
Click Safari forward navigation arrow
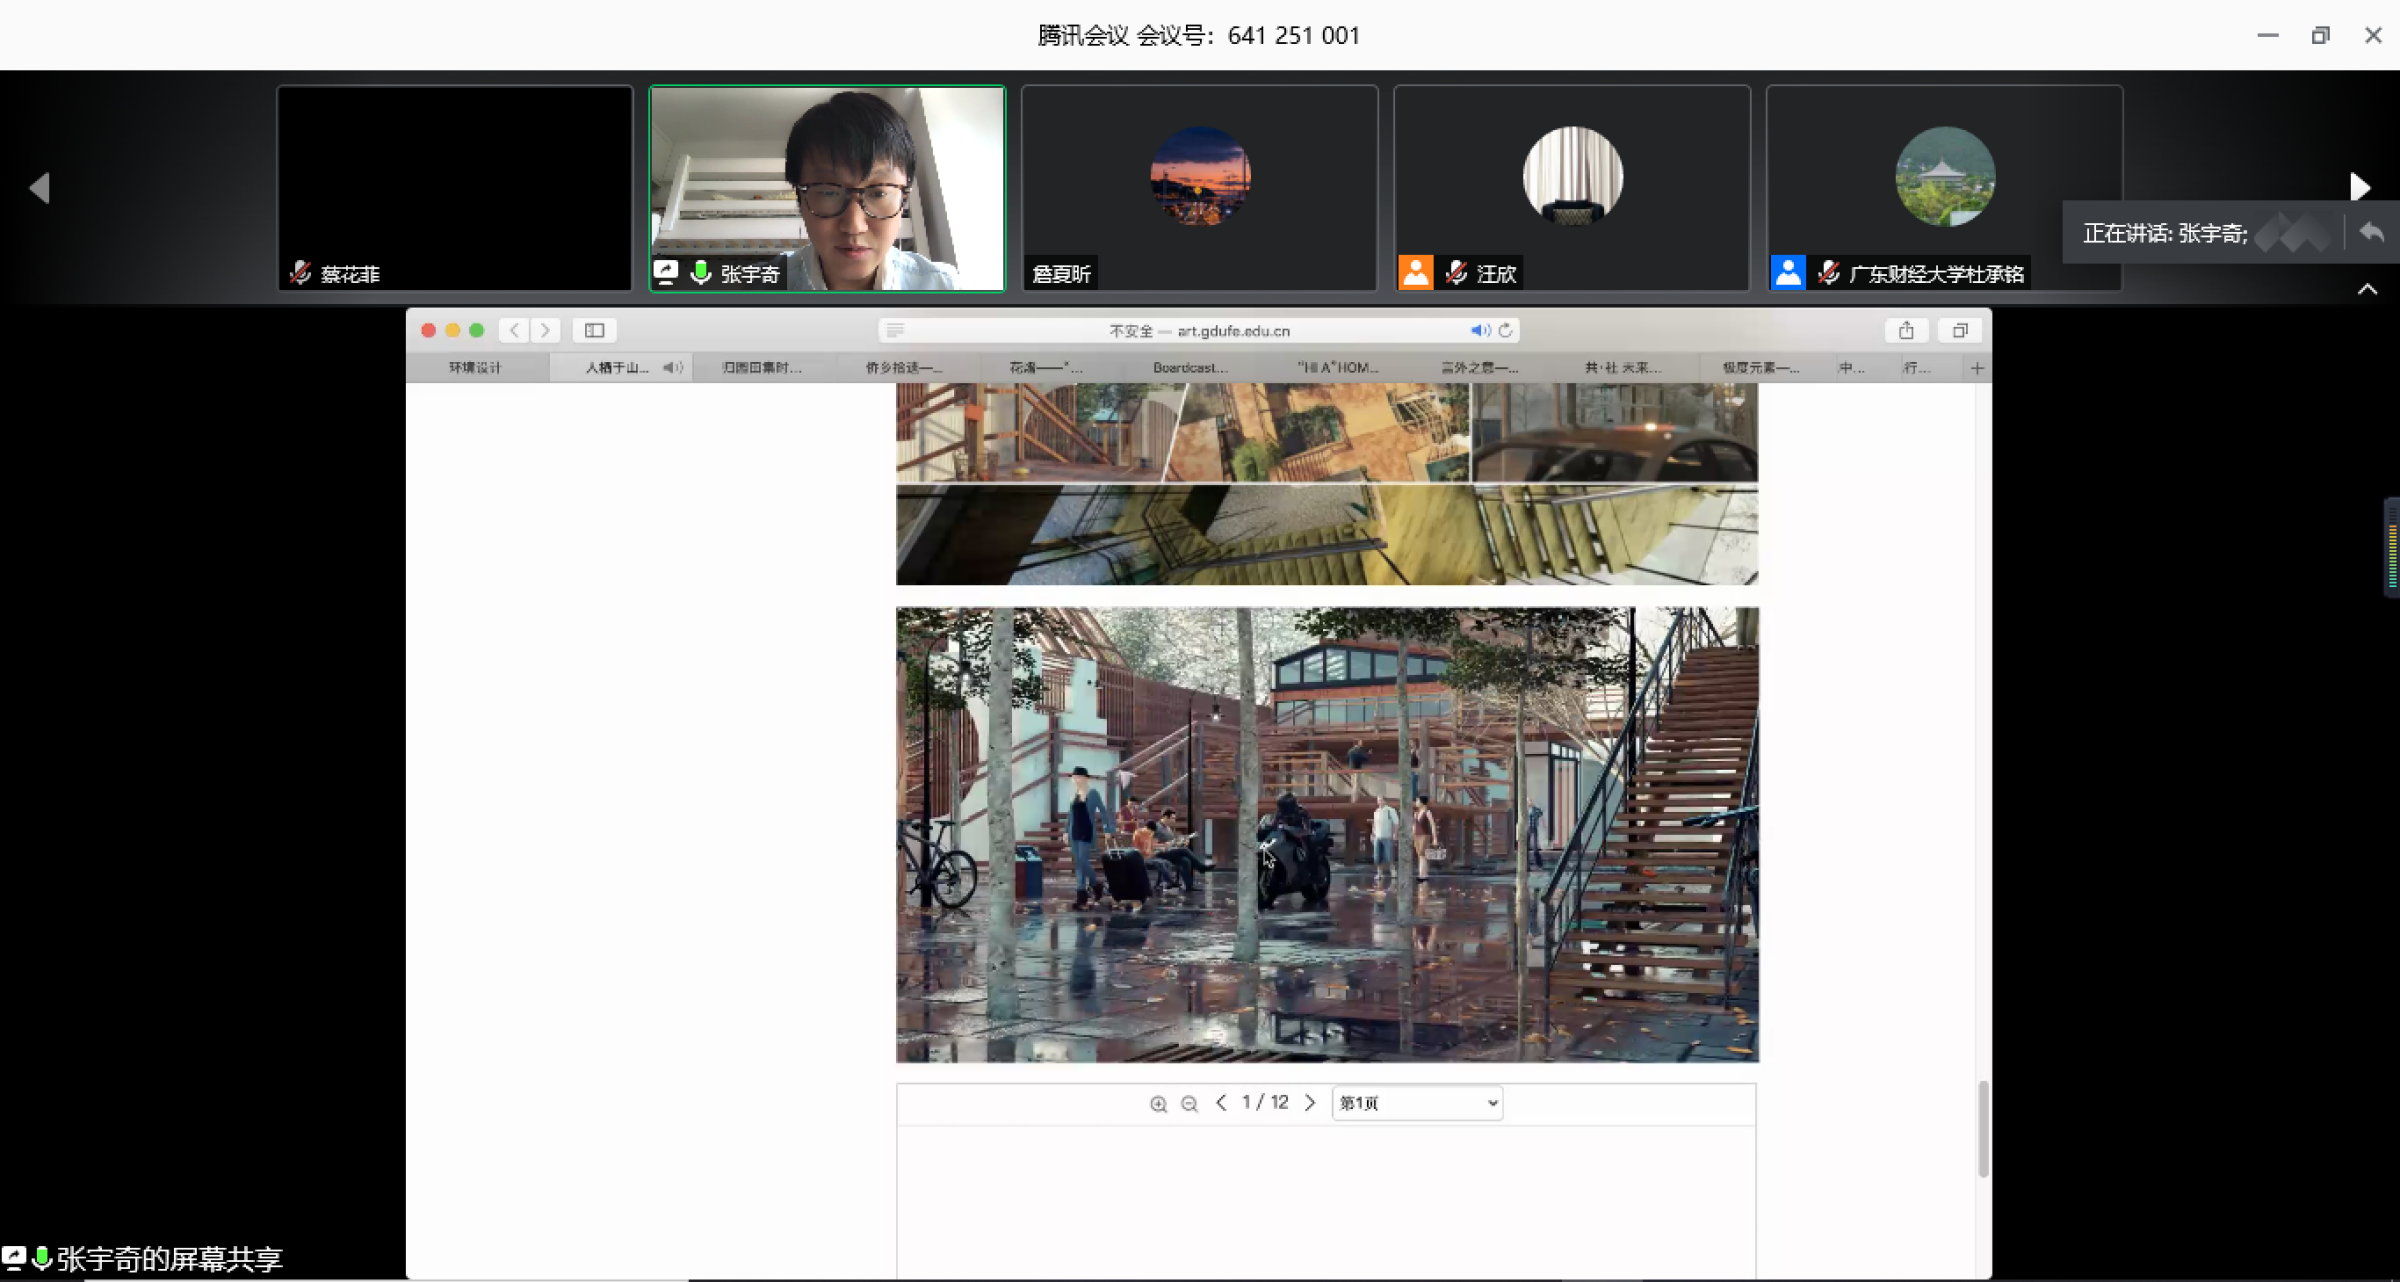click(x=545, y=330)
